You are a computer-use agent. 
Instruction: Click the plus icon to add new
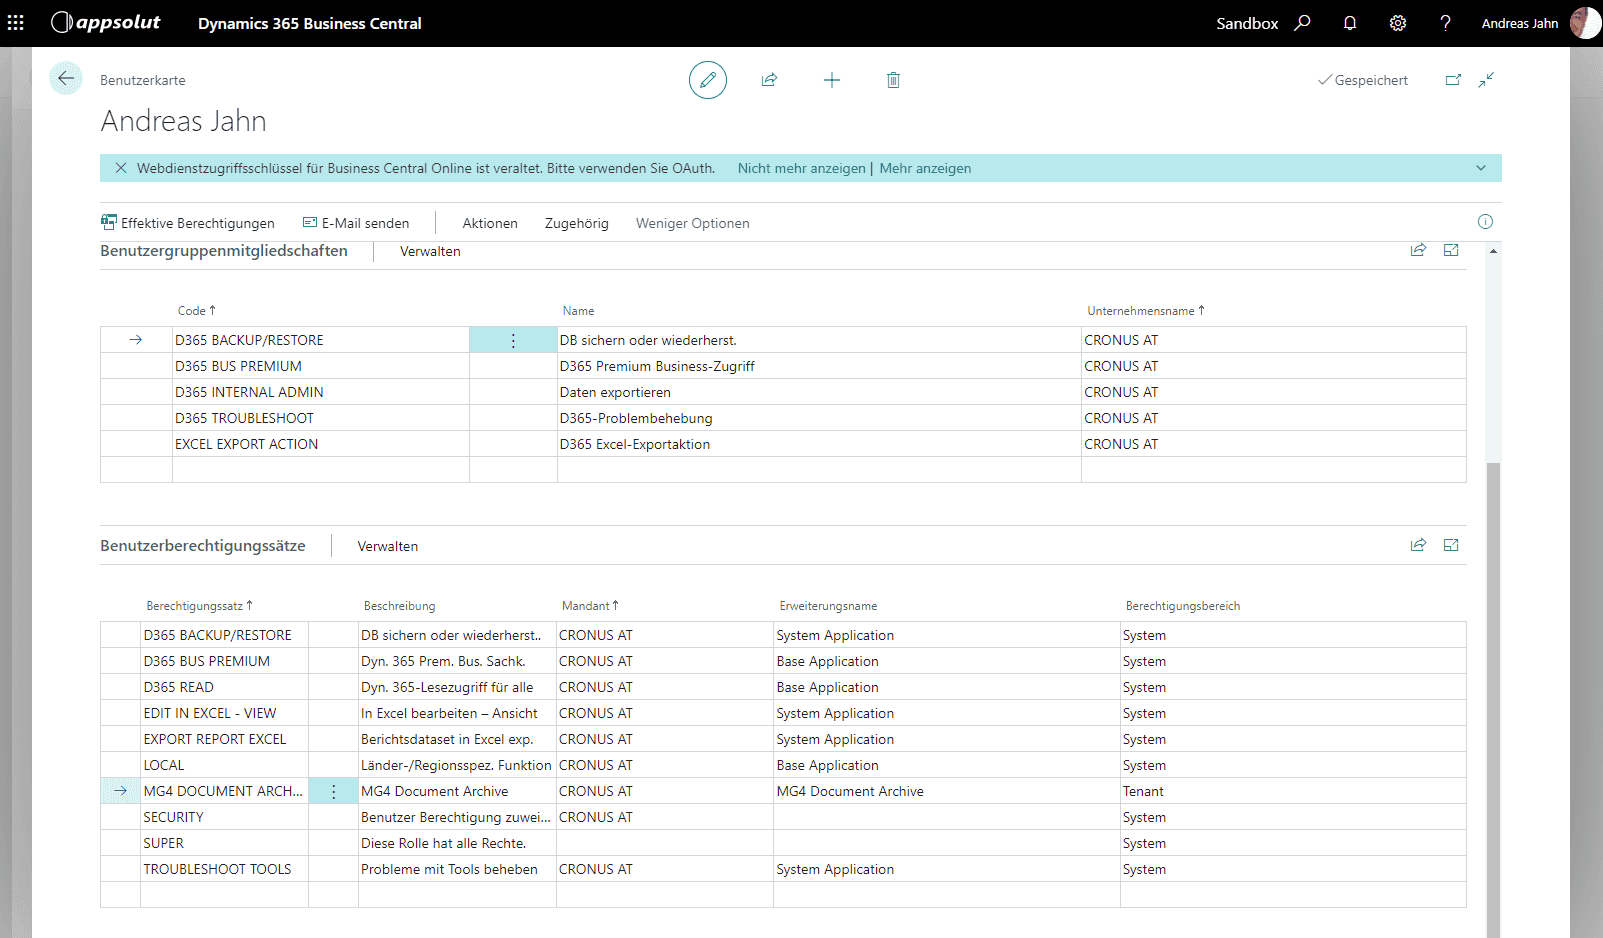coord(831,80)
